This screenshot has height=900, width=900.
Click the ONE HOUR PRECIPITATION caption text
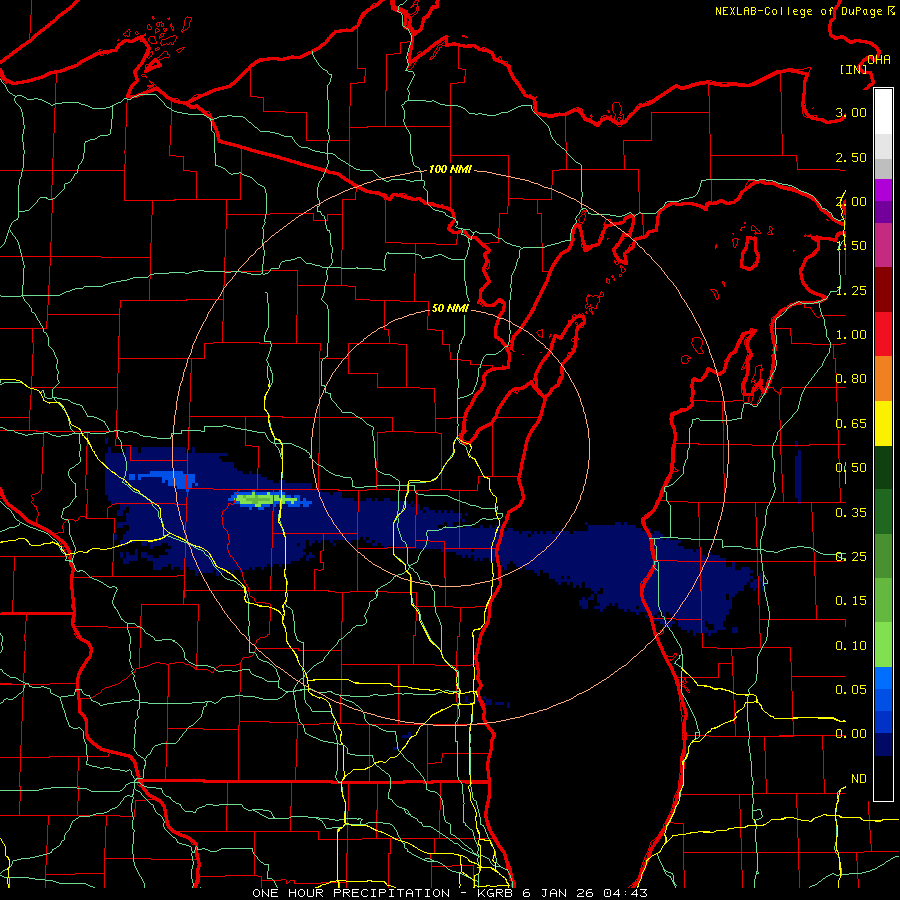coord(351,893)
